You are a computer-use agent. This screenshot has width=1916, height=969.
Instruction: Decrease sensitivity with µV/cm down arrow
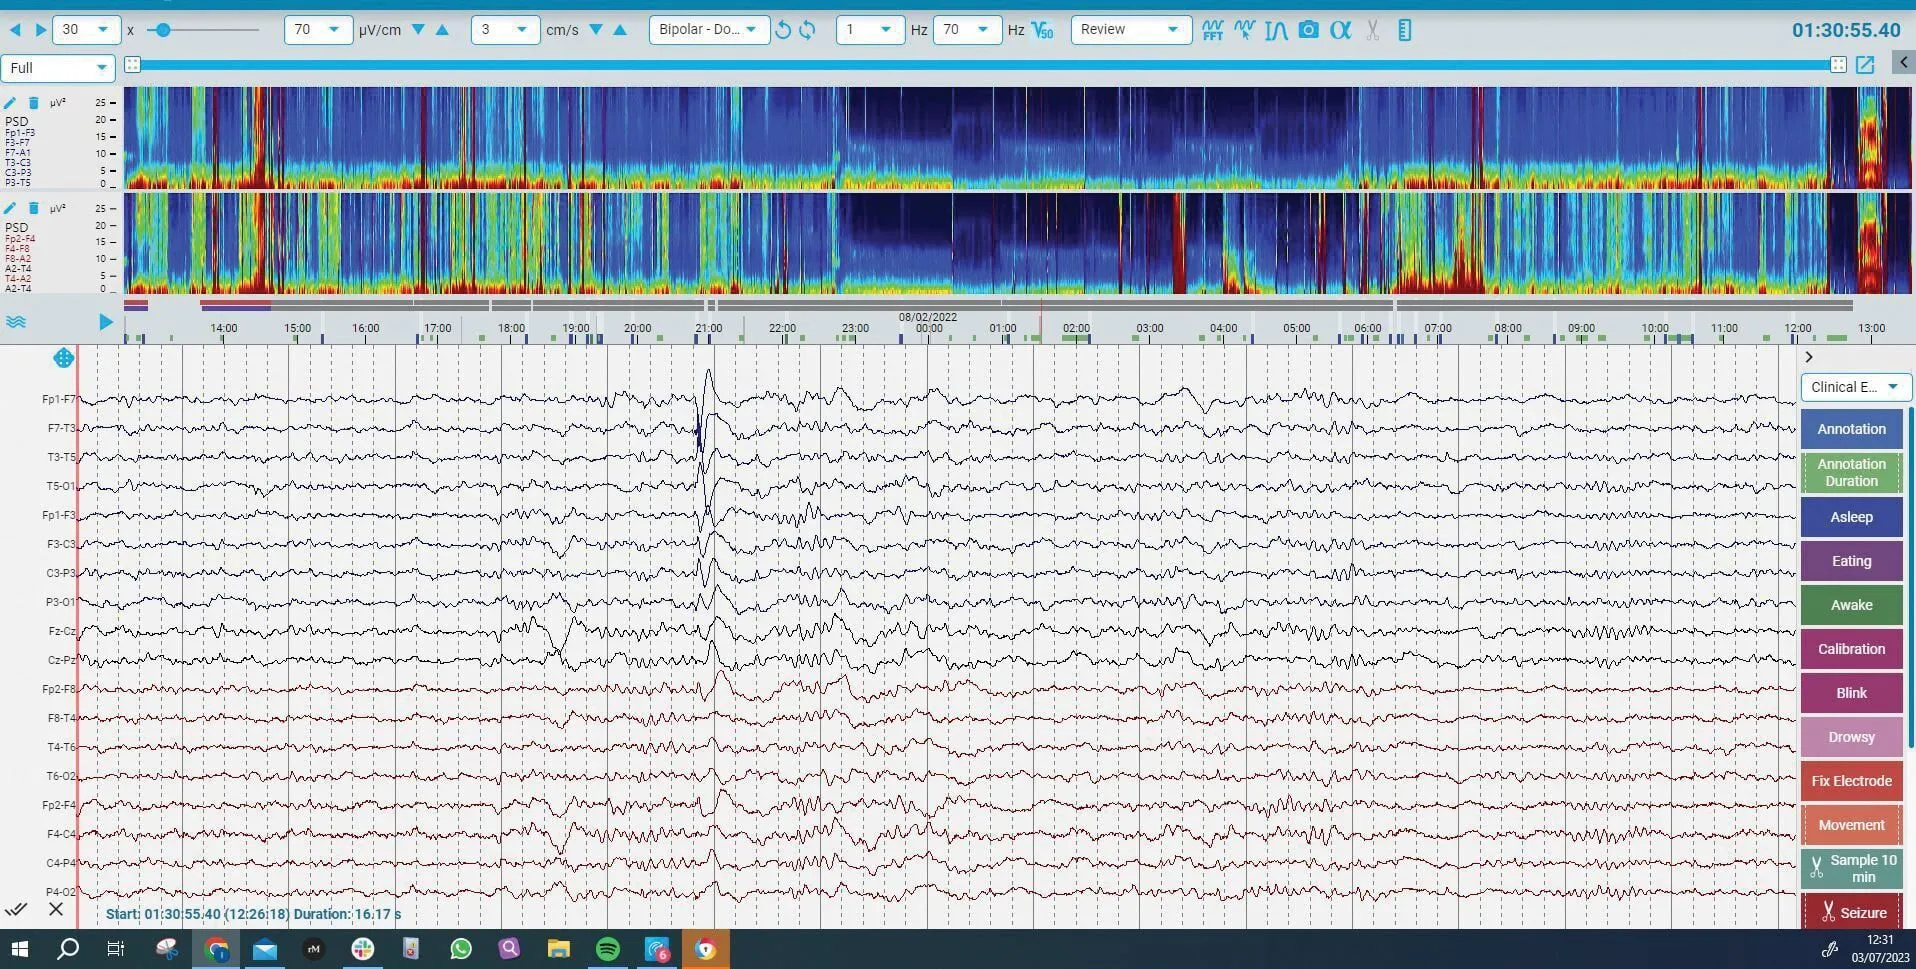[418, 30]
